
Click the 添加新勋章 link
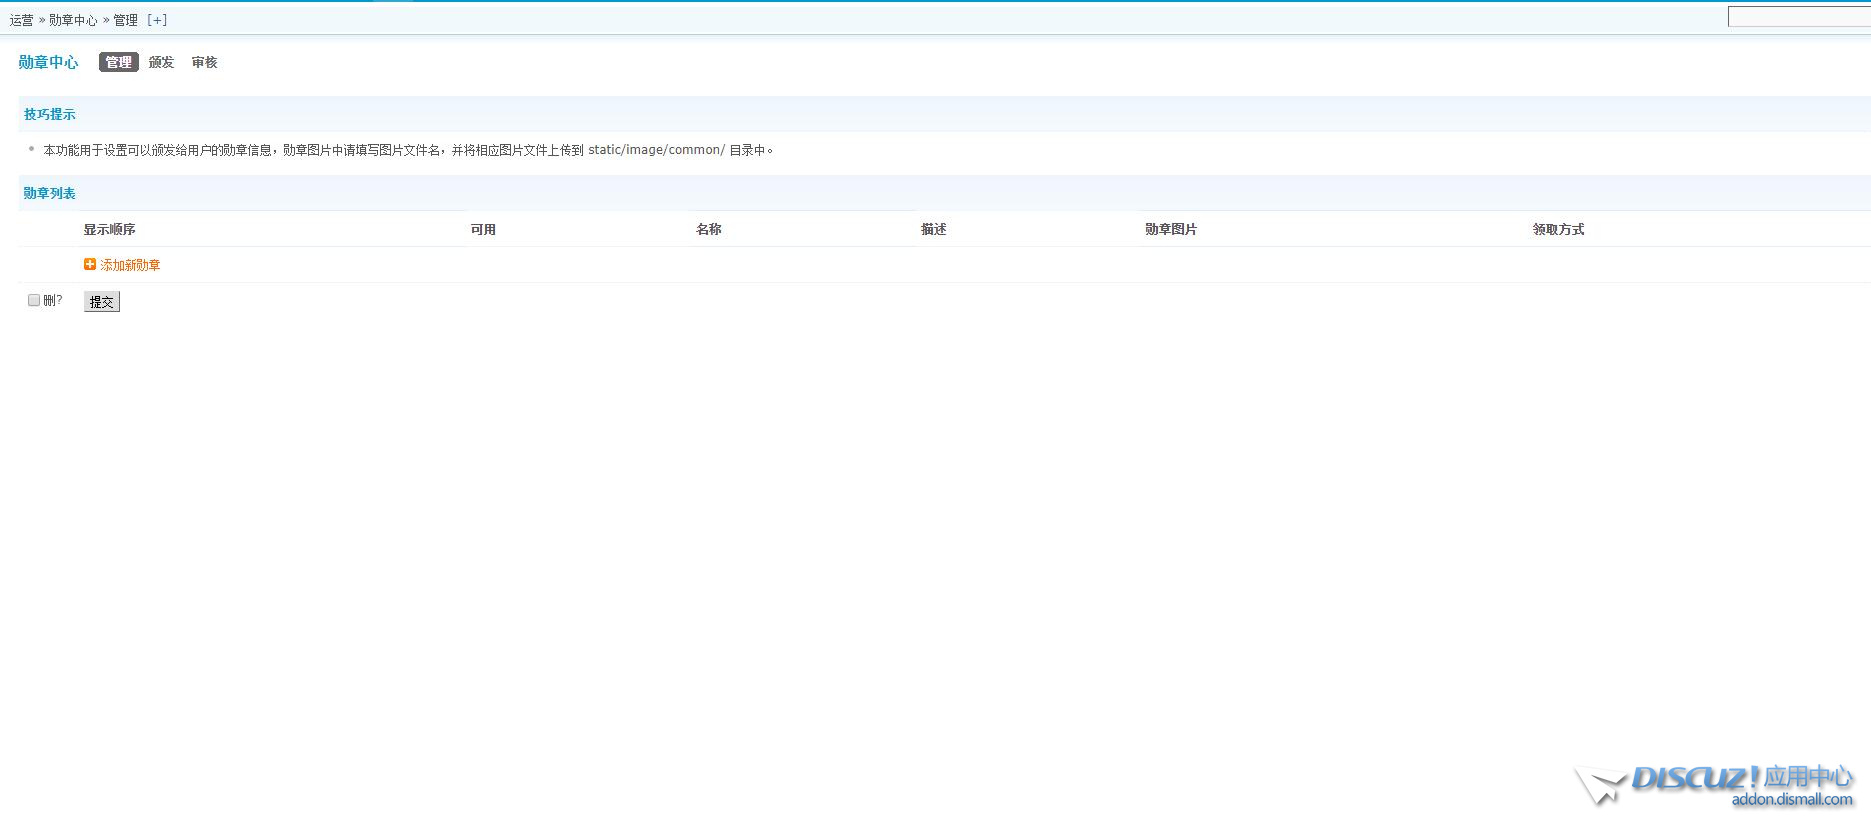130,265
